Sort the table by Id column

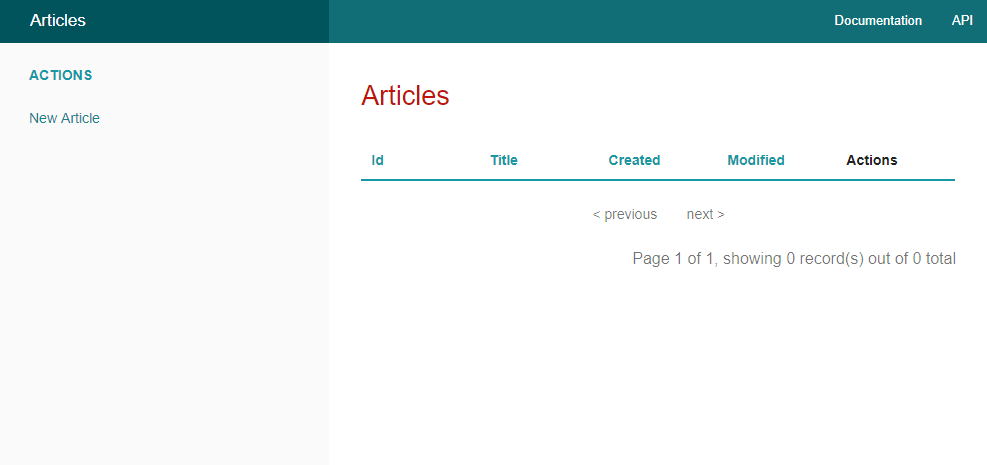click(378, 160)
